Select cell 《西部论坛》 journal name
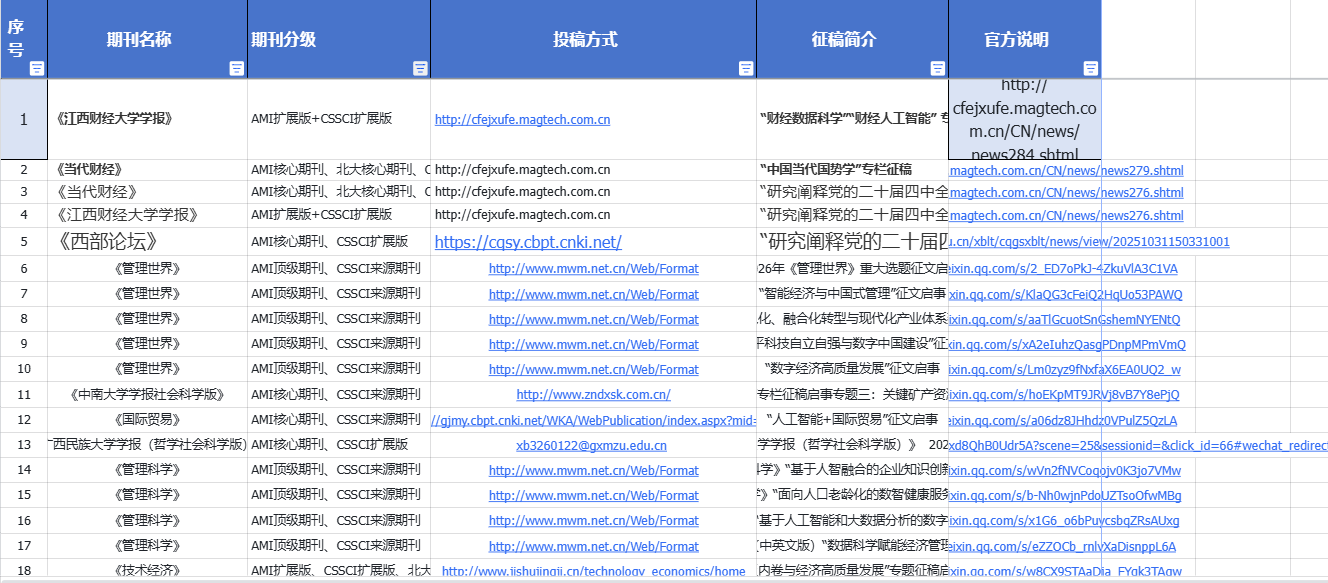This screenshot has width=1328, height=583. click(147, 242)
